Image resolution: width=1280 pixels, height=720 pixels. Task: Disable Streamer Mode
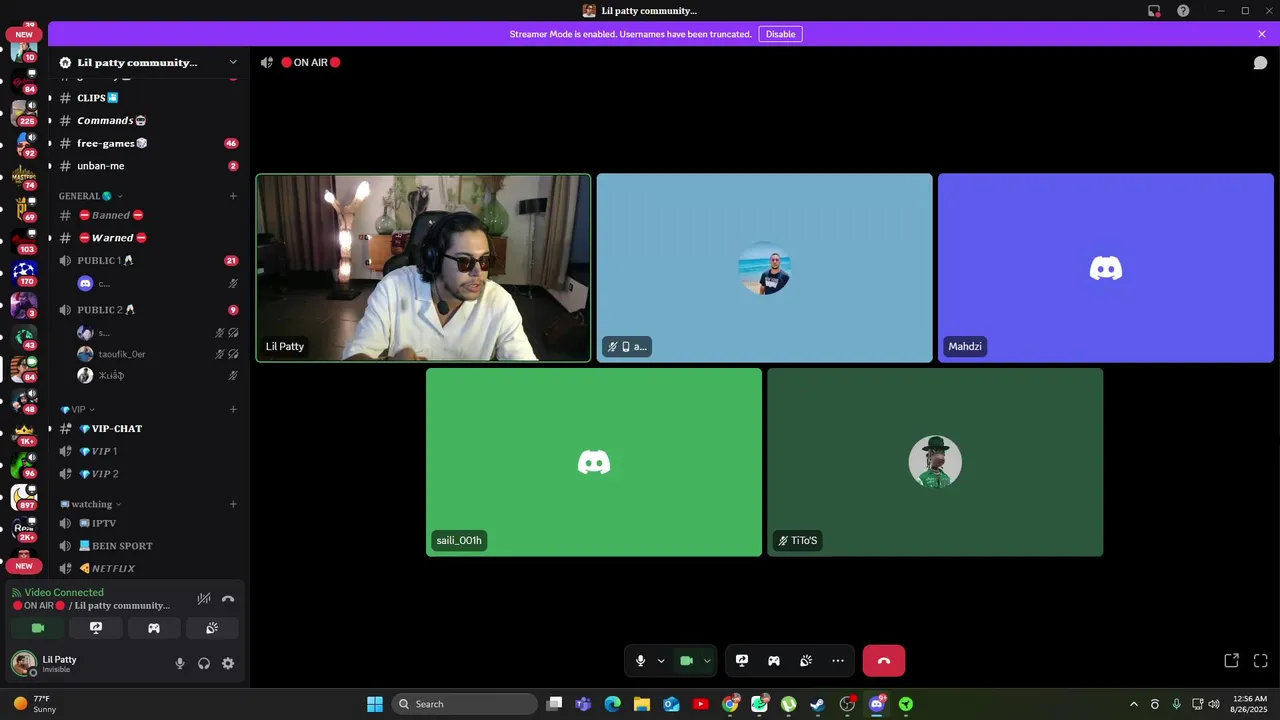point(781,34)
